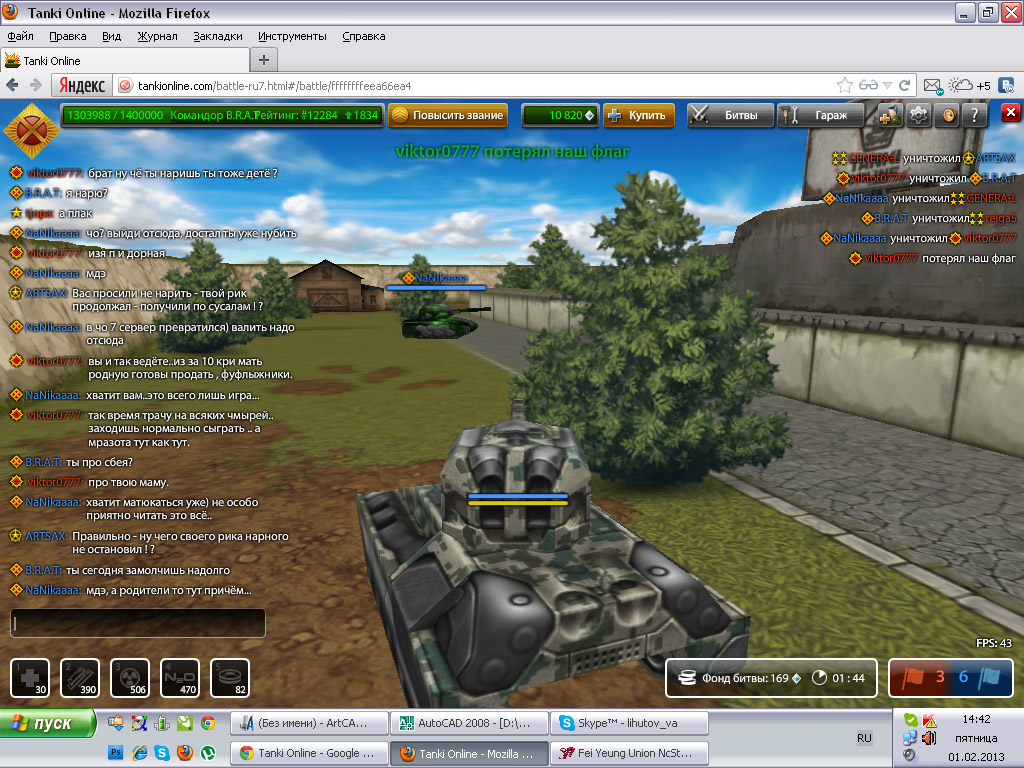This screenshot has height=768, width=1024.
Task: Click the VKontakte toolbar icon
Action: pyautogui.click(x=1006, y=86)
